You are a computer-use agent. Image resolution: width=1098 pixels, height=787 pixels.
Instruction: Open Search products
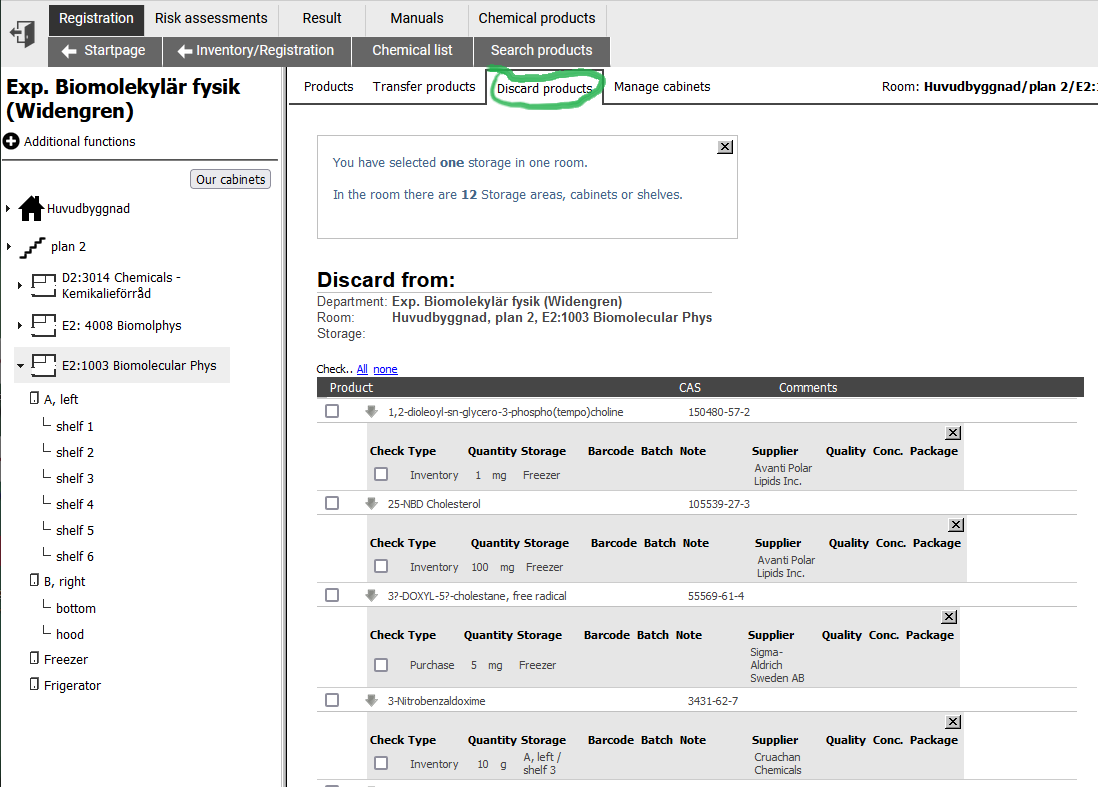click(541, 51)
